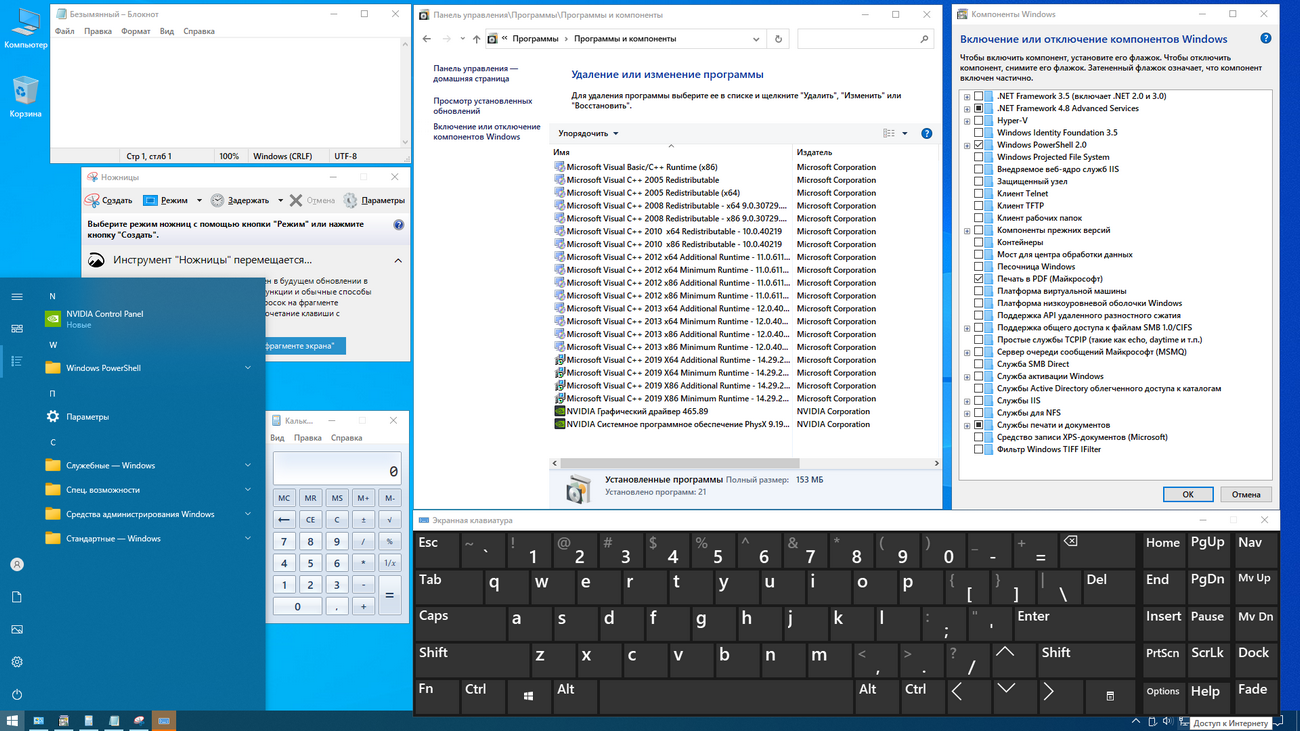This screenshot has width=1300, height=731.
Task: Uncheck Windows PowerShell 2.0 component
Action: pos(979,145)
